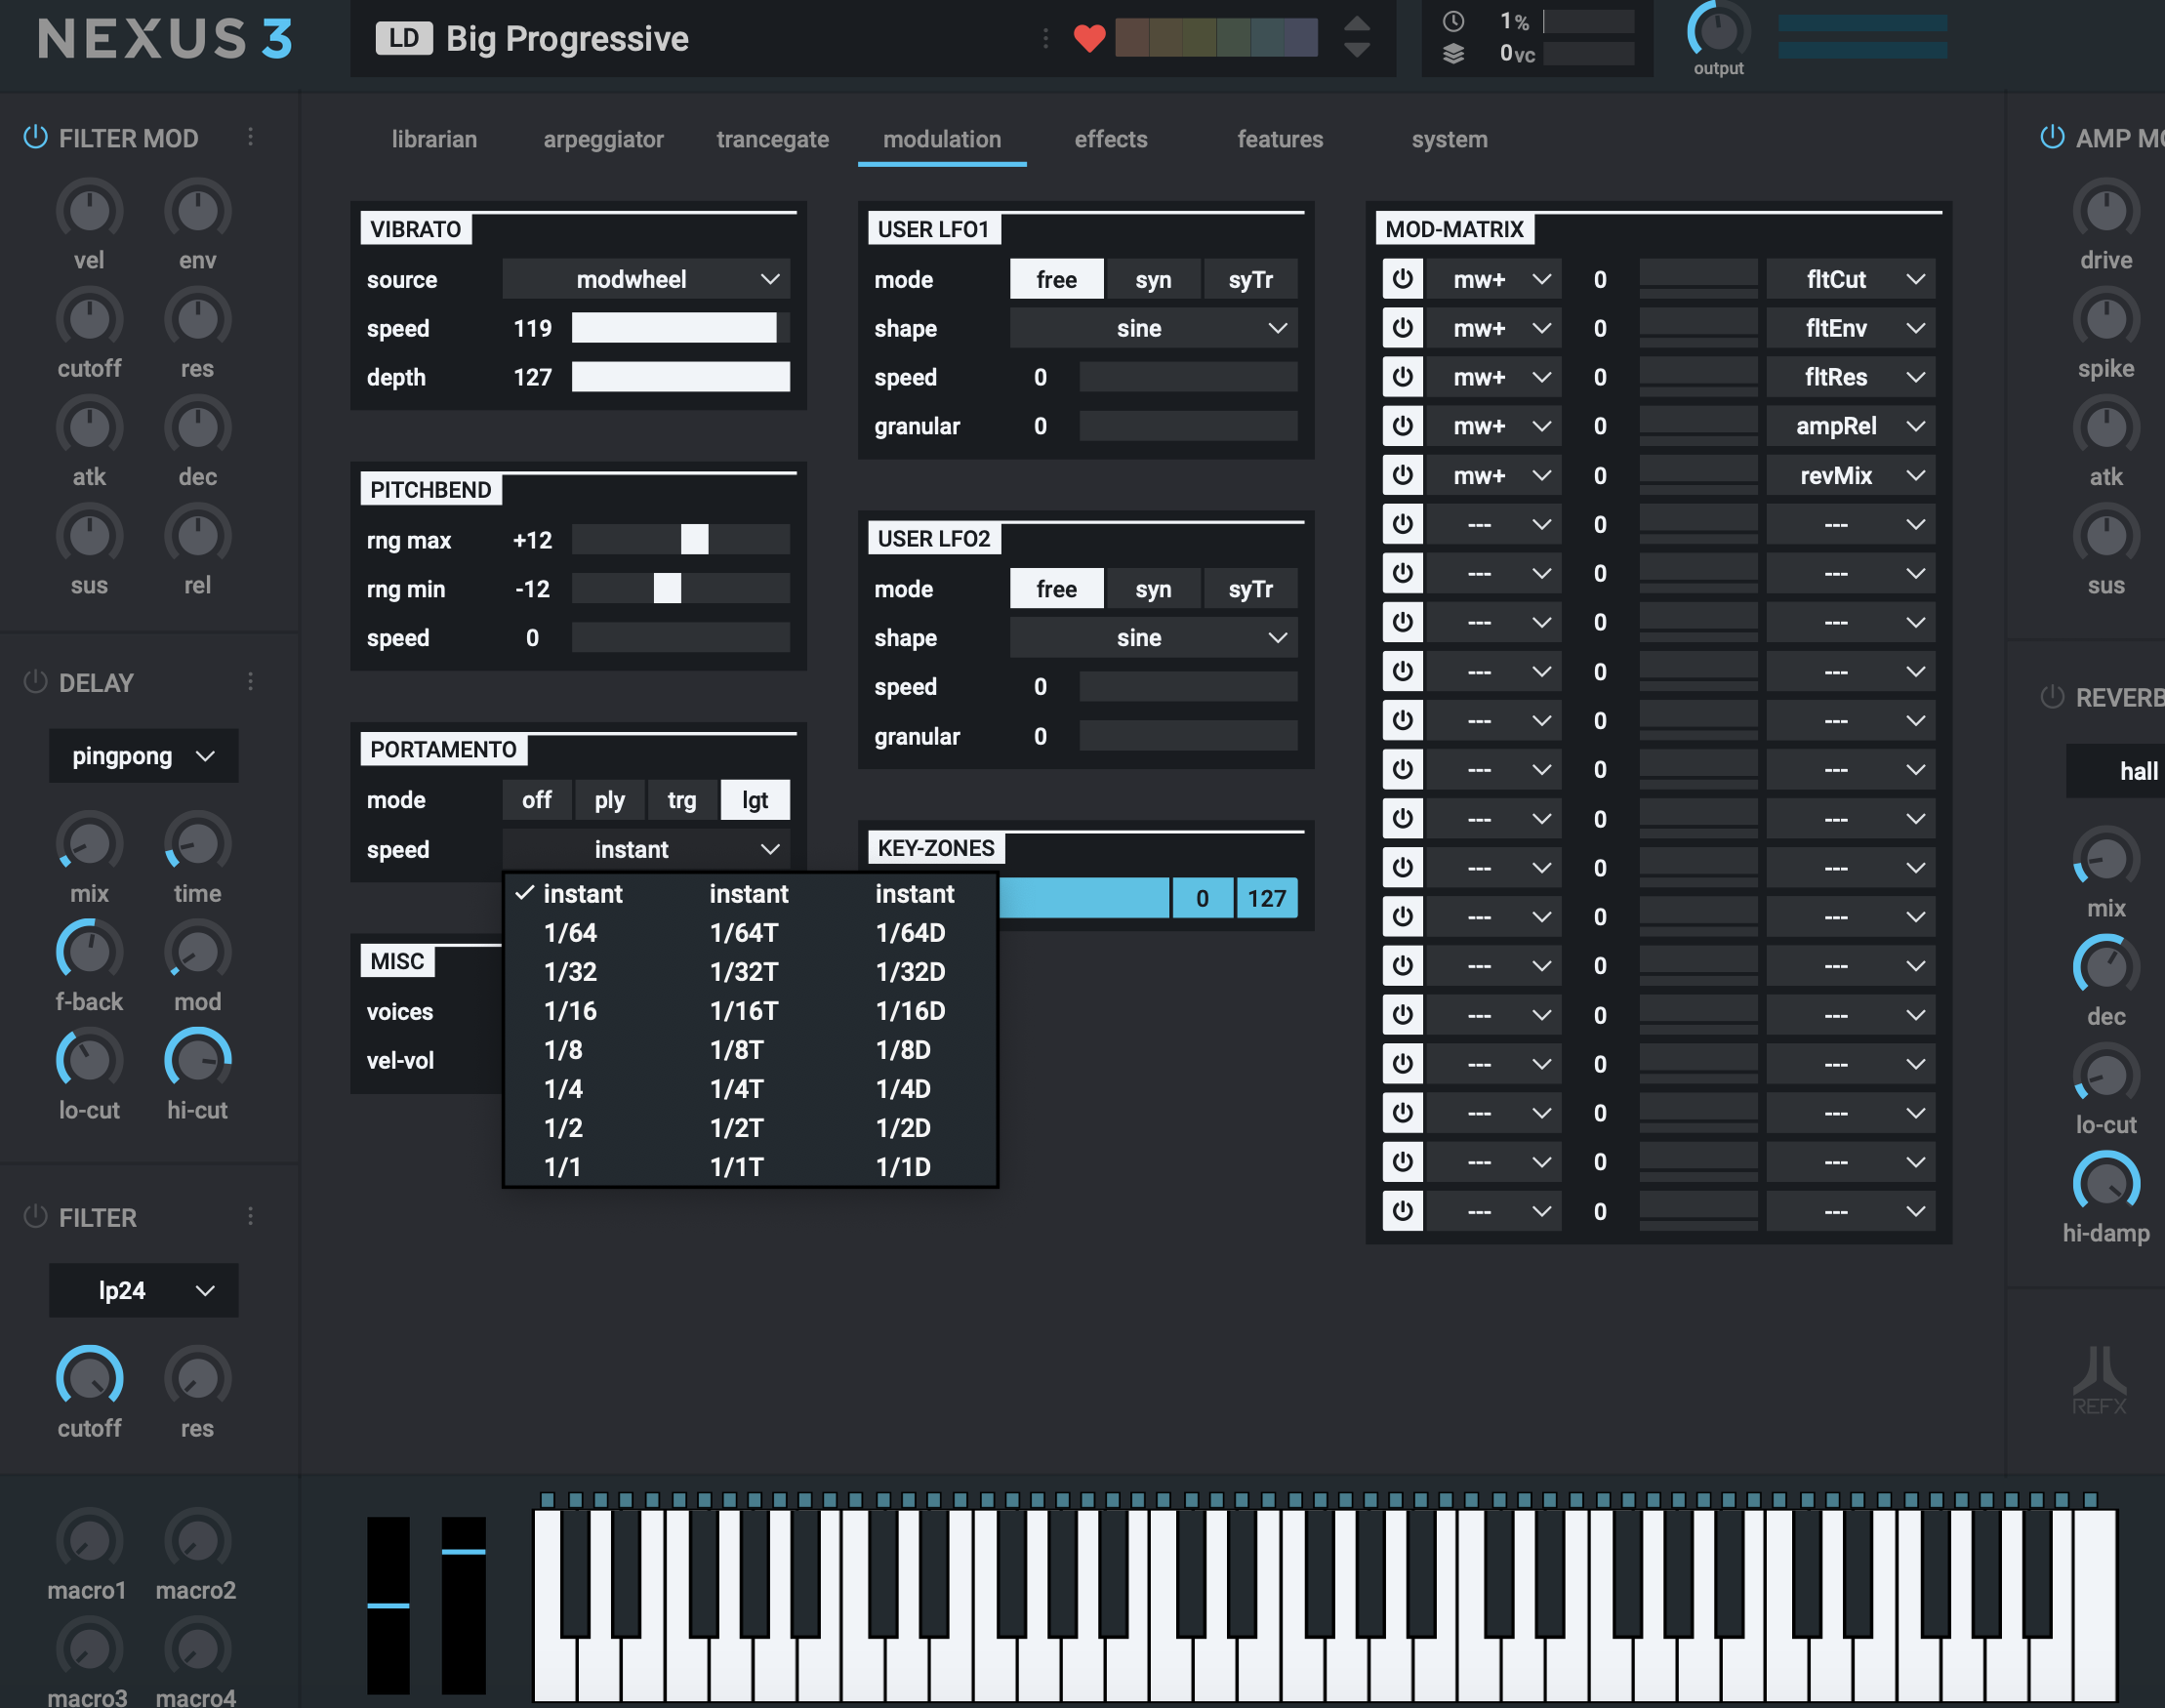Set portamento mode to trg
This screenshot has width=2165, height=1708.
pyautogui.click(x=682, y=800)
